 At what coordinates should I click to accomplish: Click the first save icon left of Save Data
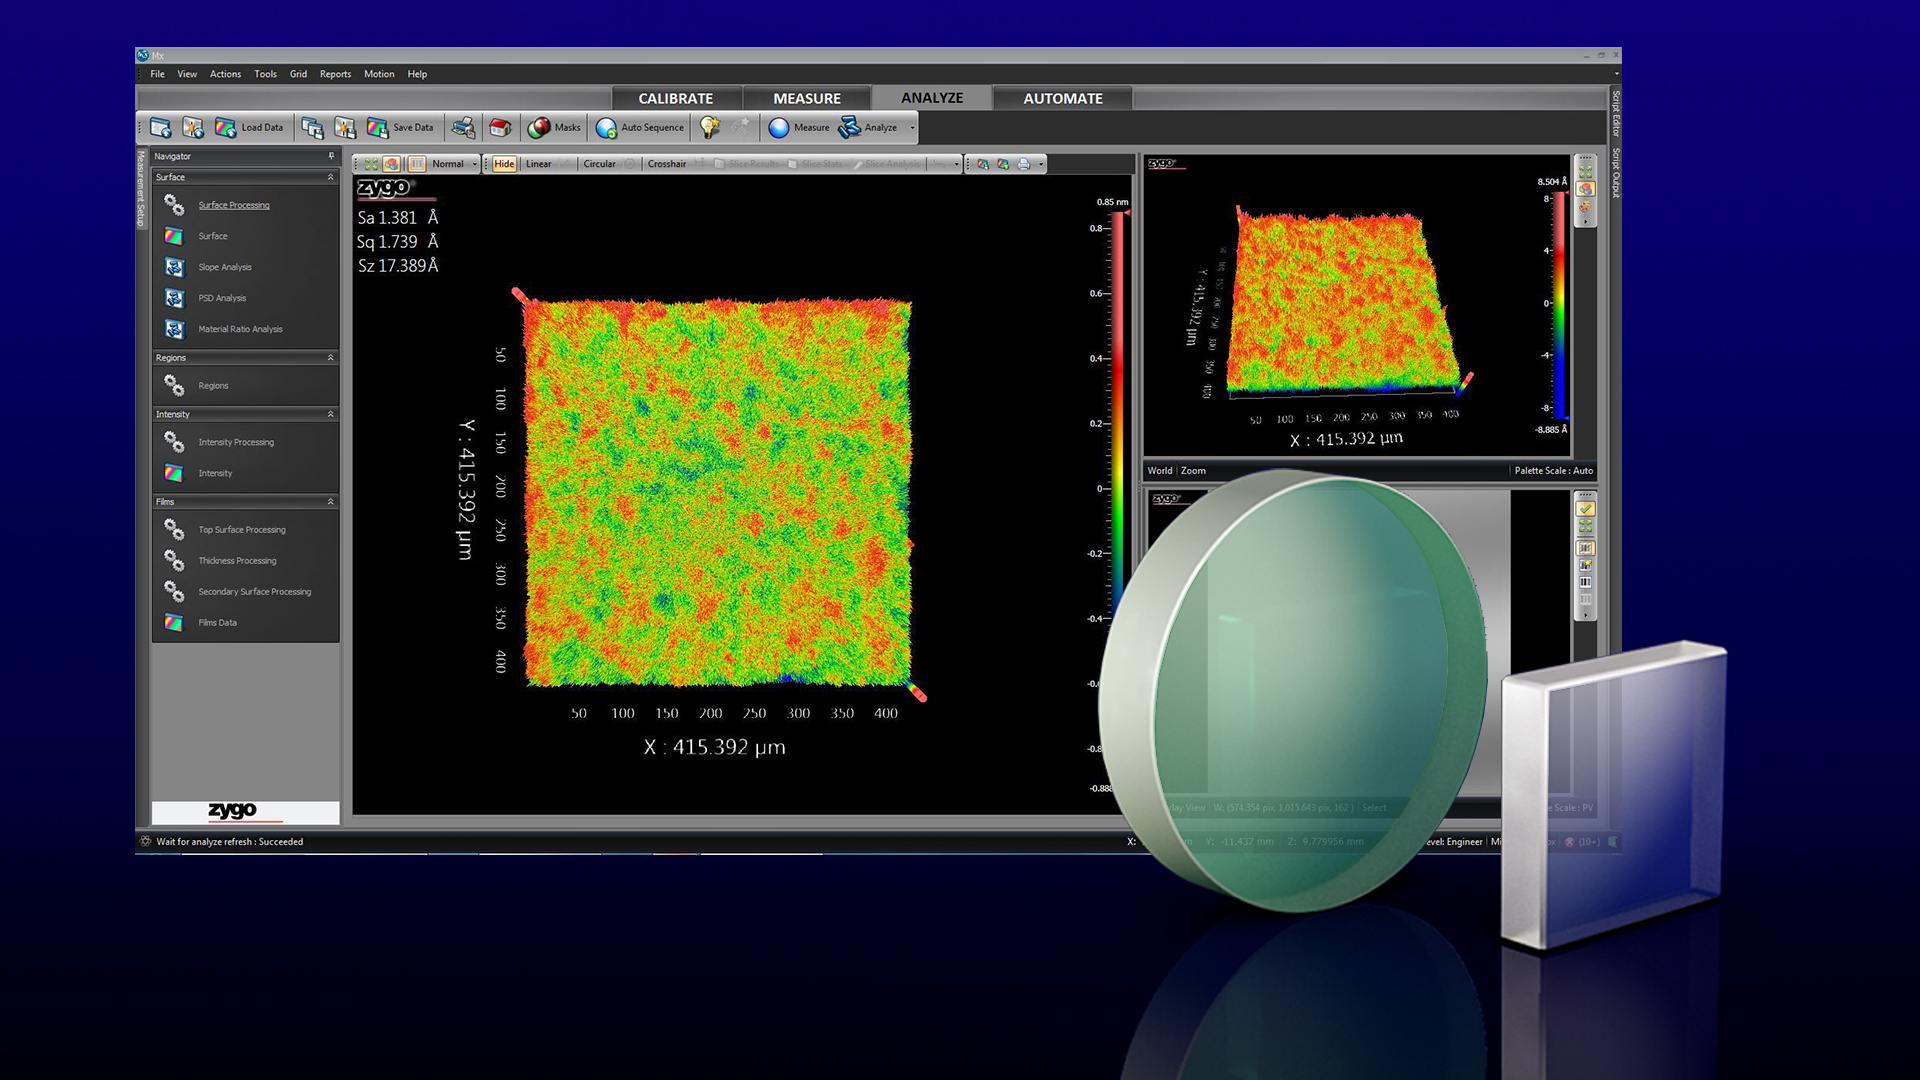point(312,127)
